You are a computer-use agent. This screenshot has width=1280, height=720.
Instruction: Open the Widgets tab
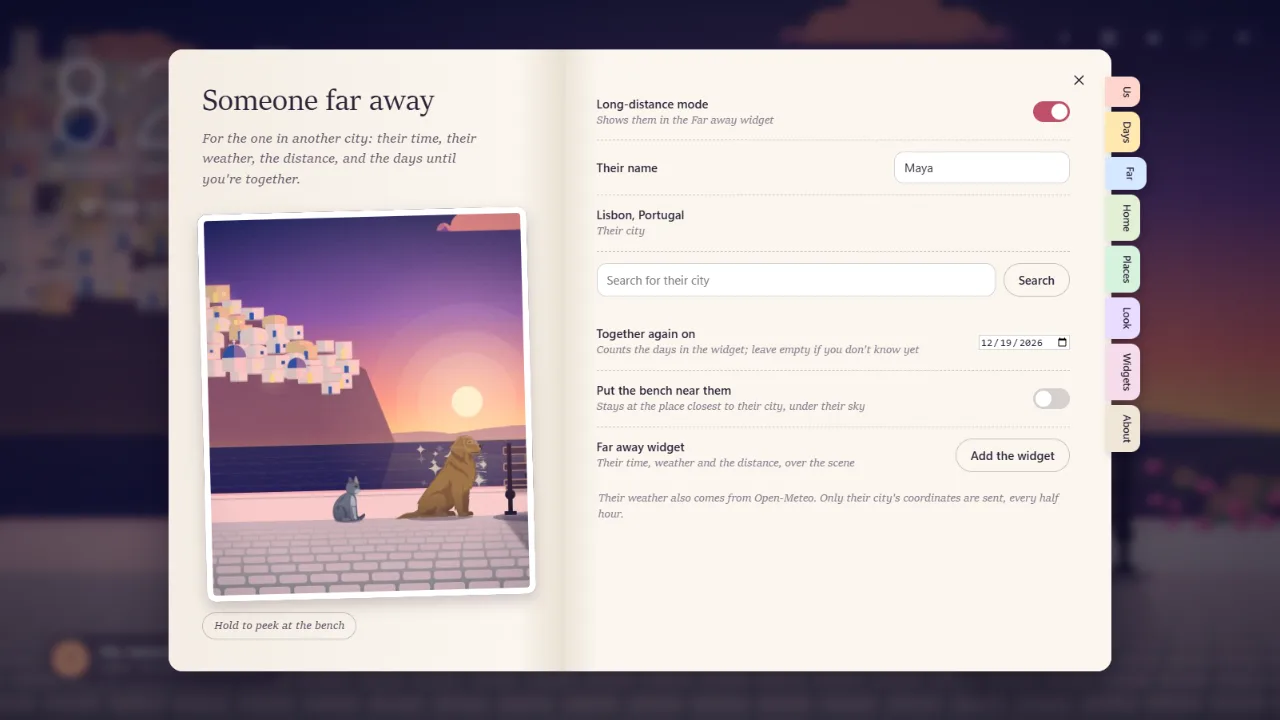tap(1125, 371)
